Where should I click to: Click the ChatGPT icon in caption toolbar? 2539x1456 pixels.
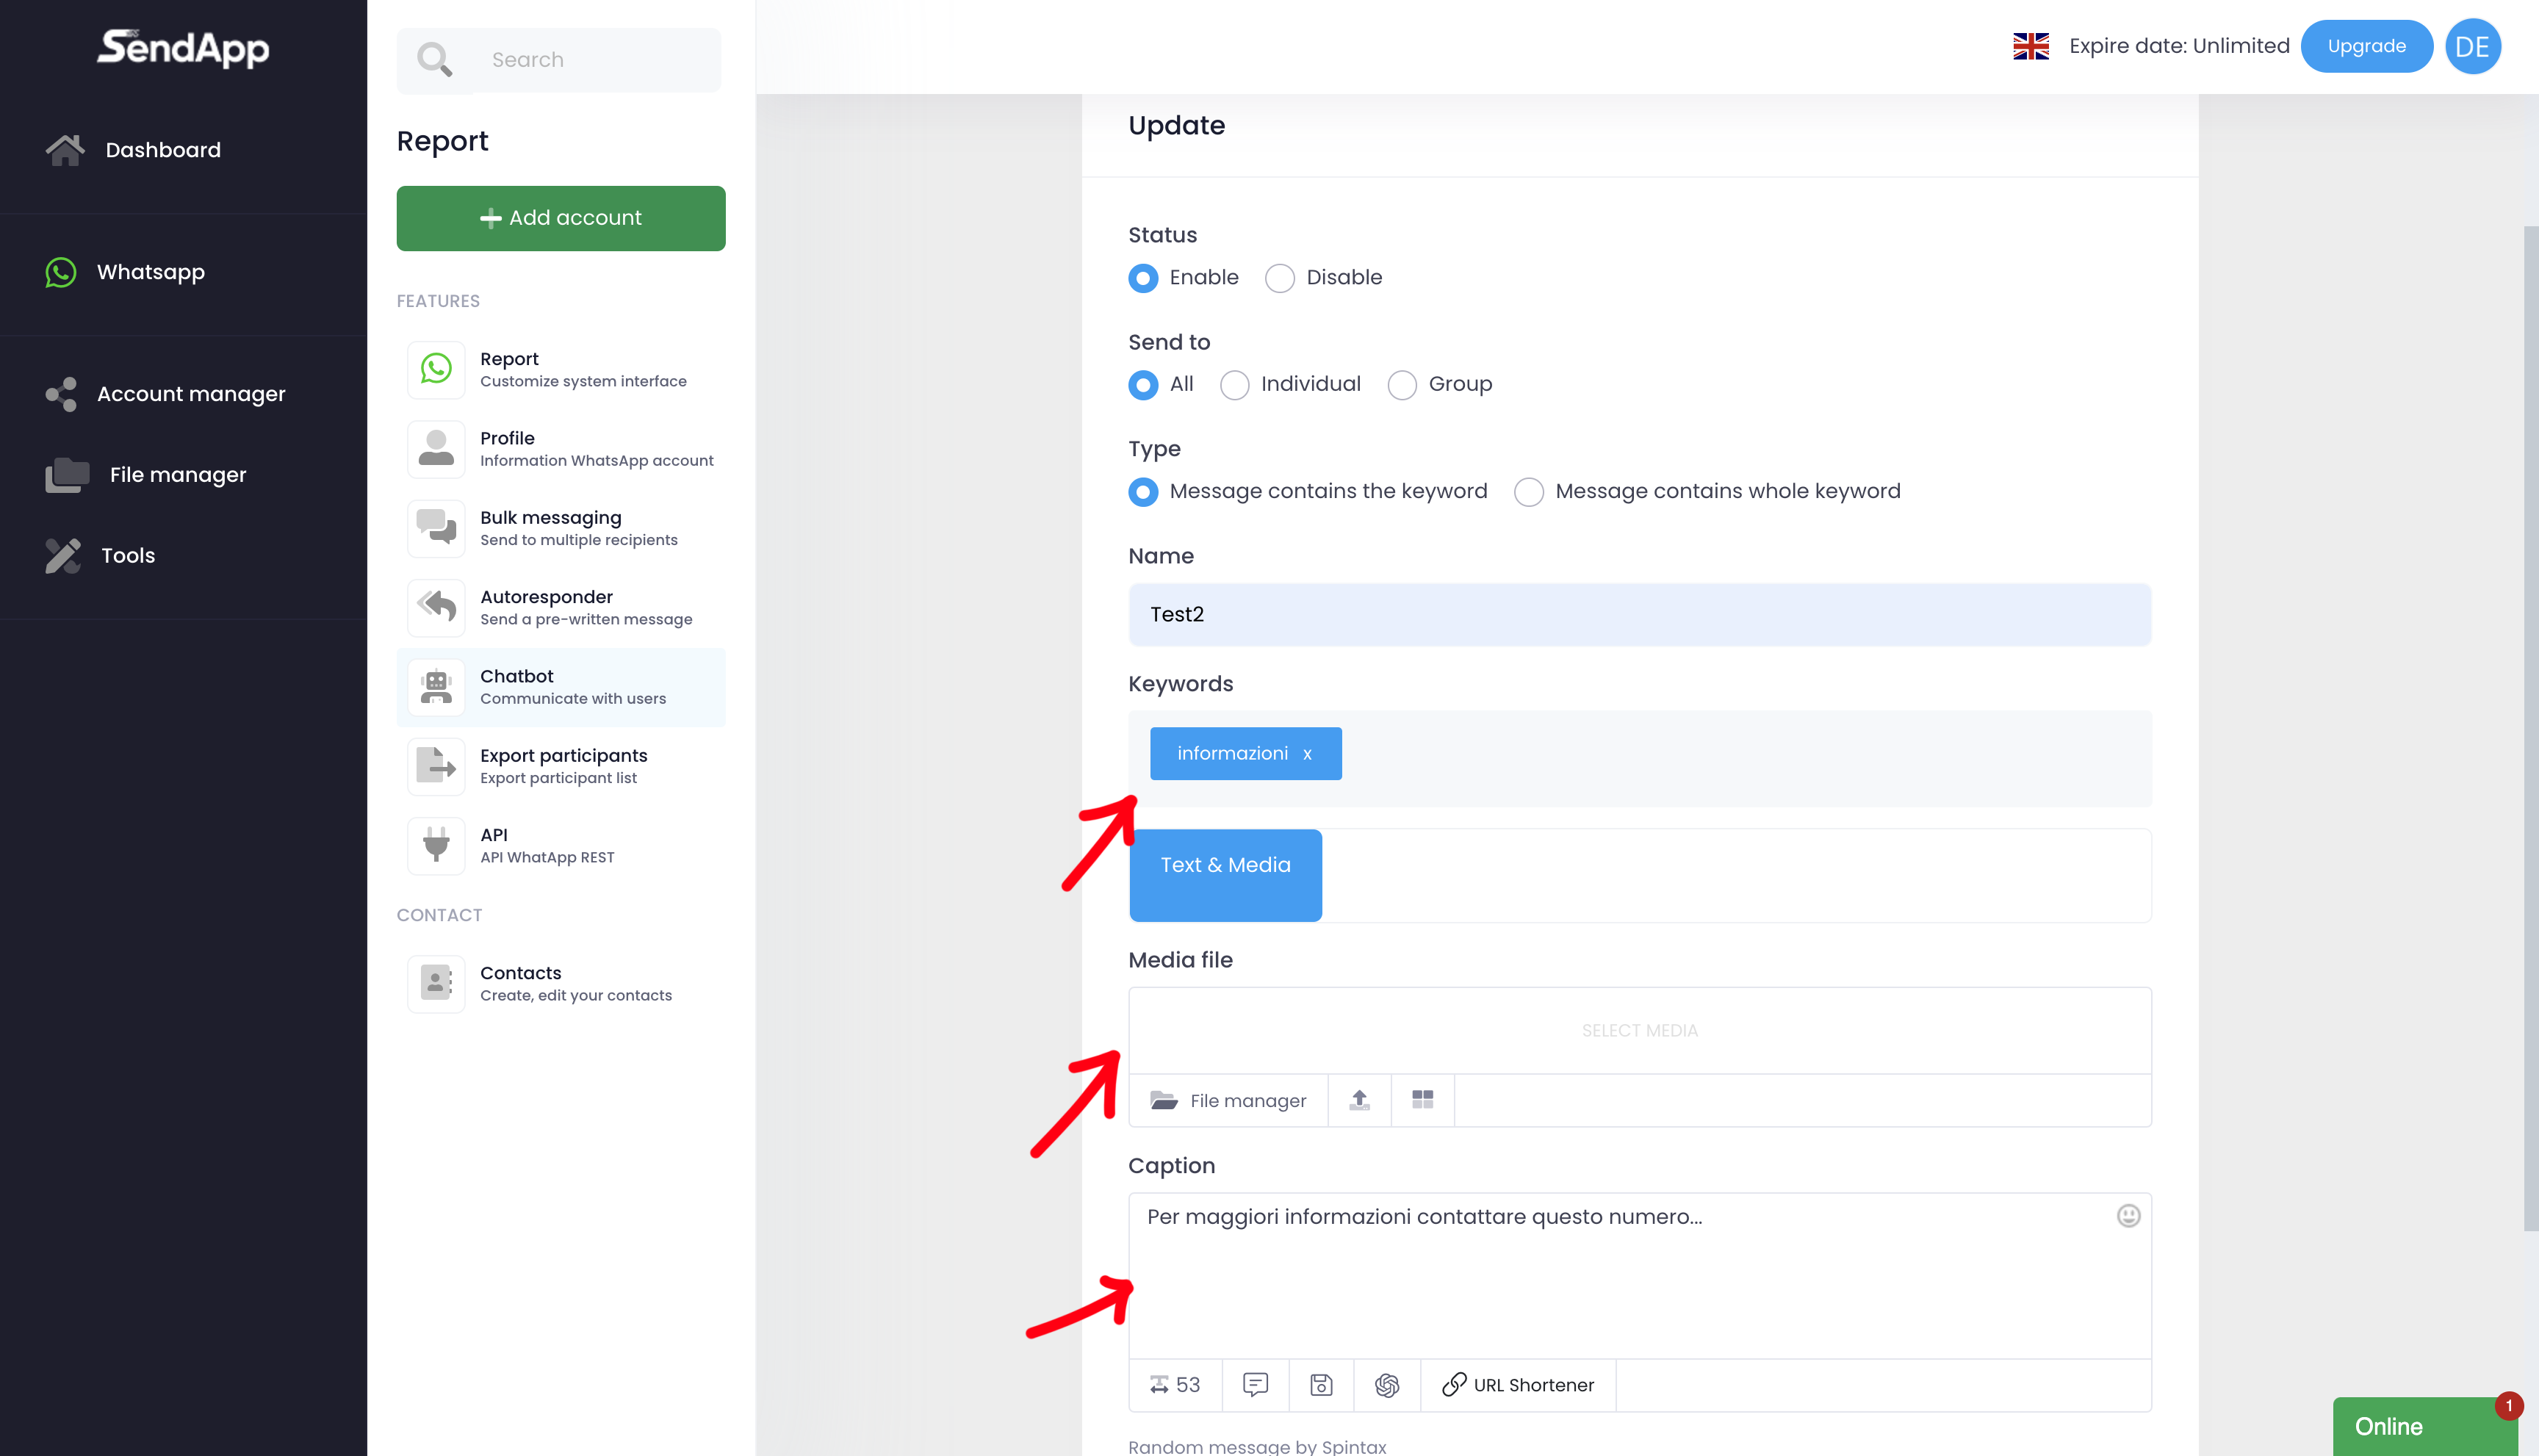click(x=1387, y=1385)
